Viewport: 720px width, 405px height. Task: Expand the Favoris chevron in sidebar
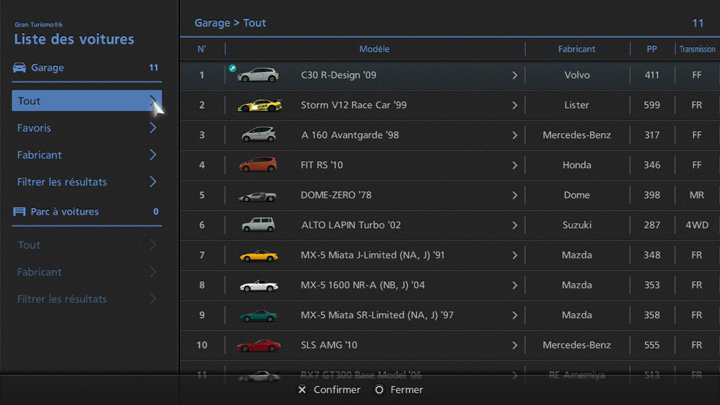point(153,128)
